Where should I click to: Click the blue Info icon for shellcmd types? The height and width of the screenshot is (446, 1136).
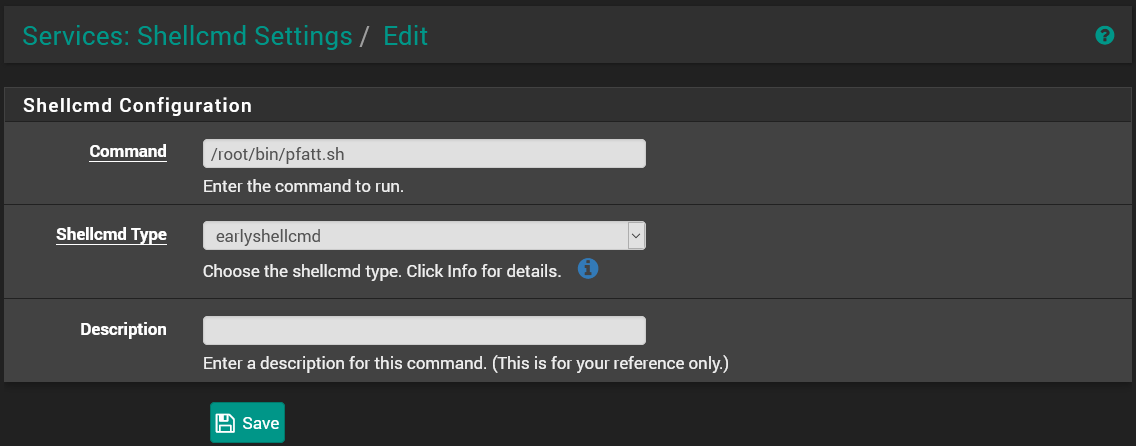(588, 269)
